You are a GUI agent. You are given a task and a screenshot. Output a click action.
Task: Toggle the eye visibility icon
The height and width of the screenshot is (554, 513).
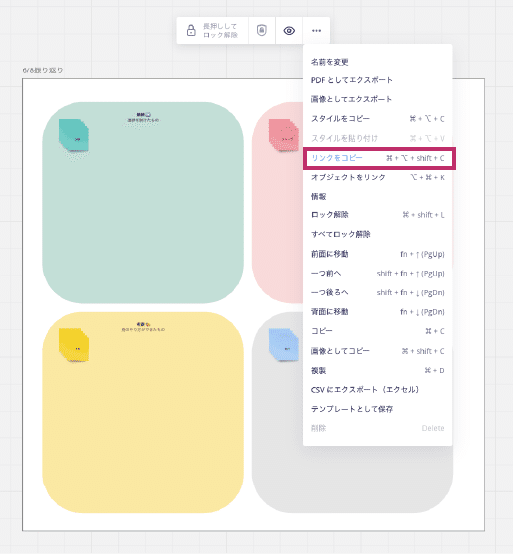pos(289,31)
